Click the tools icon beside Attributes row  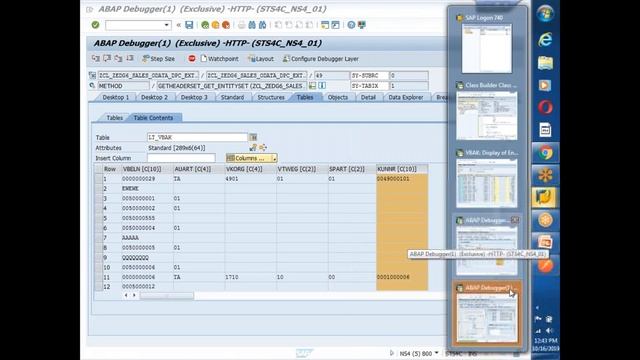click(253, 147)
